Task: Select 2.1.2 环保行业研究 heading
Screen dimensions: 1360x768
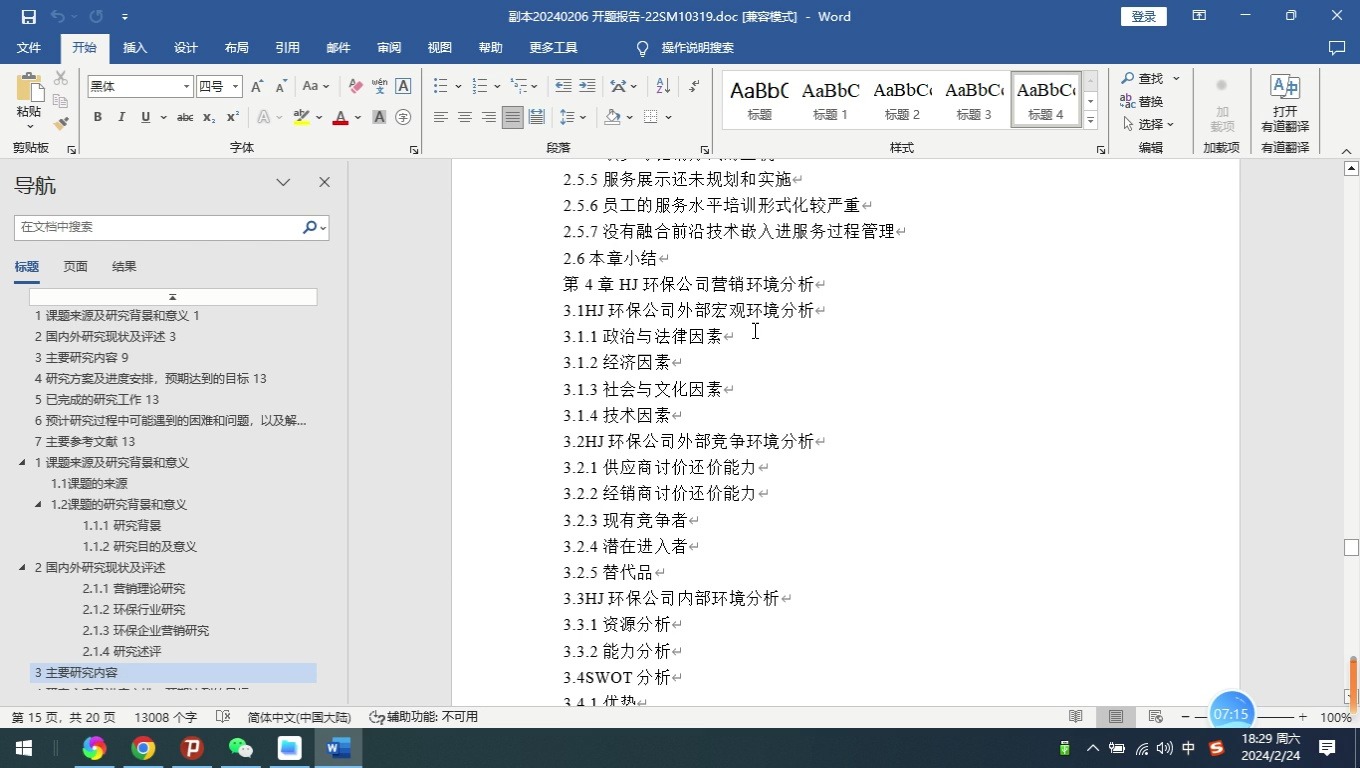Action: coord(134,610)
